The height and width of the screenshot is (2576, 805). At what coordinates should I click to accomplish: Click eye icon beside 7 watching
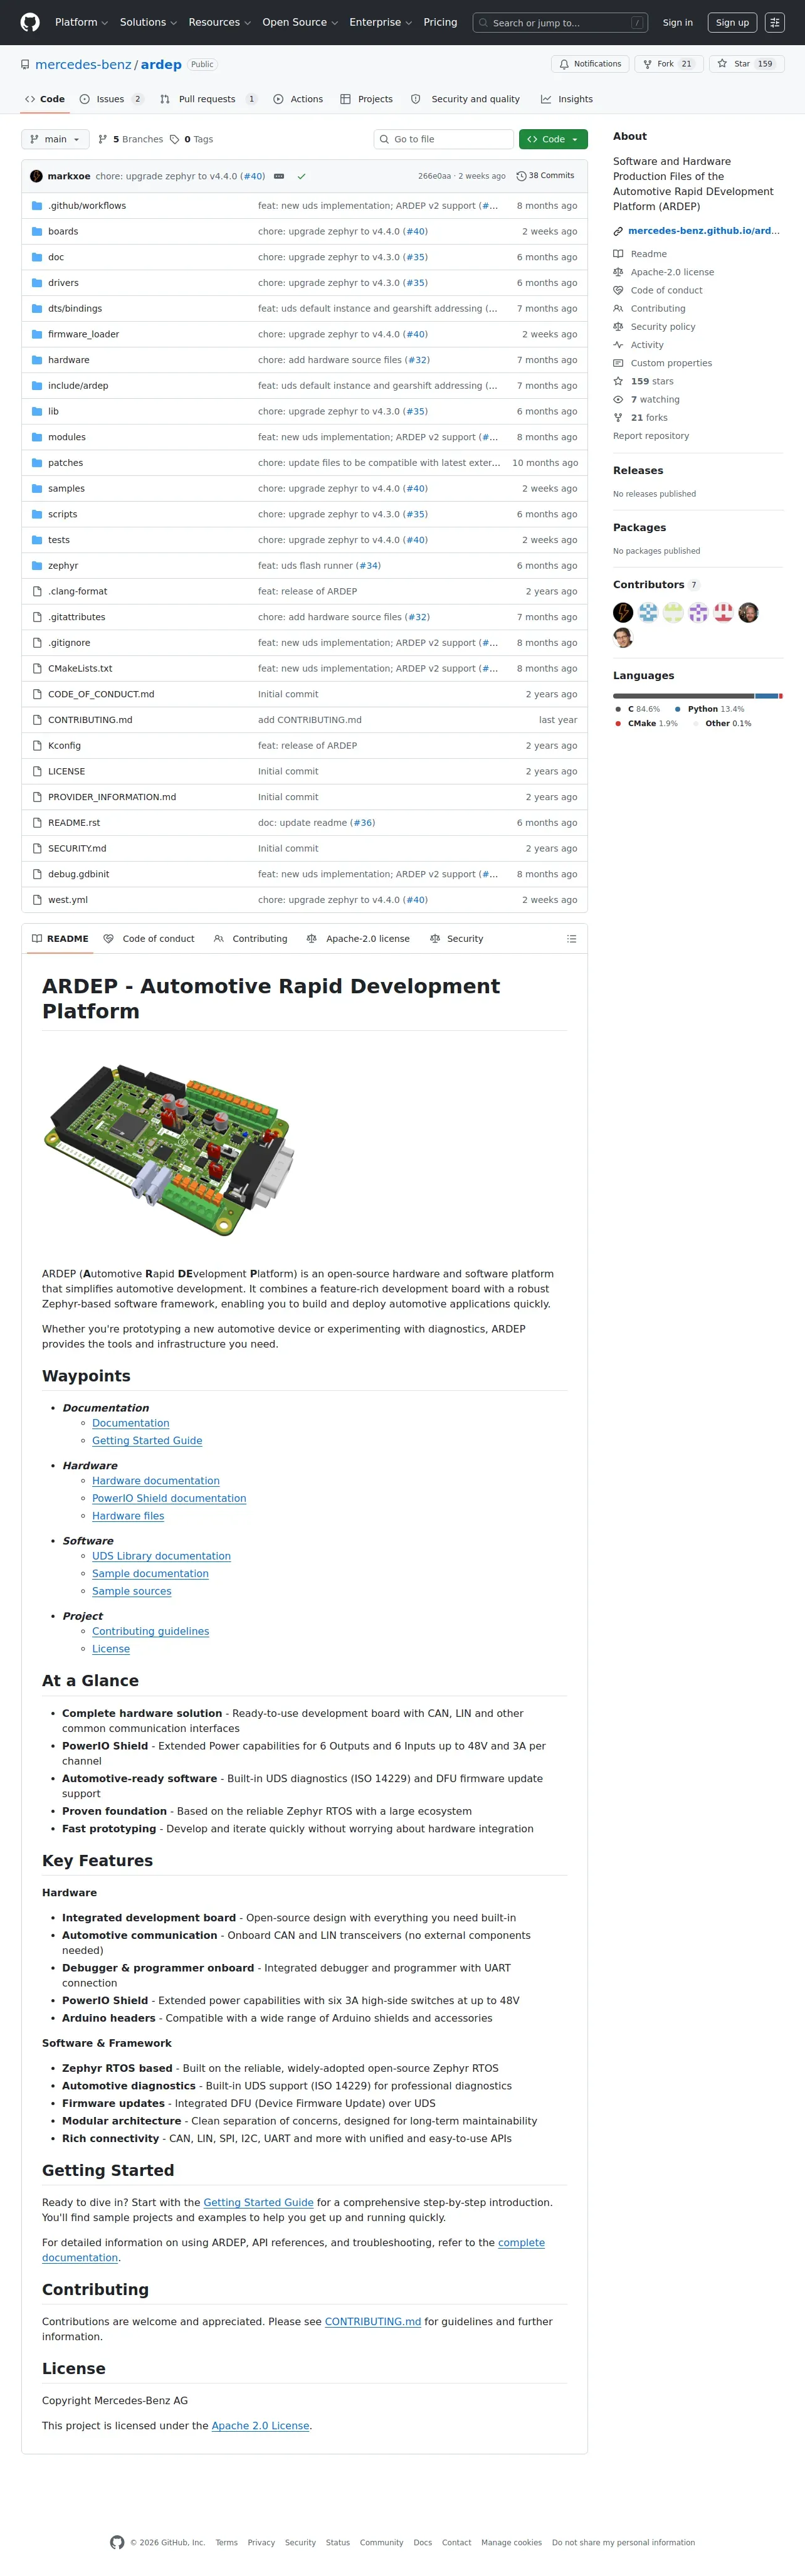[618, 400]
